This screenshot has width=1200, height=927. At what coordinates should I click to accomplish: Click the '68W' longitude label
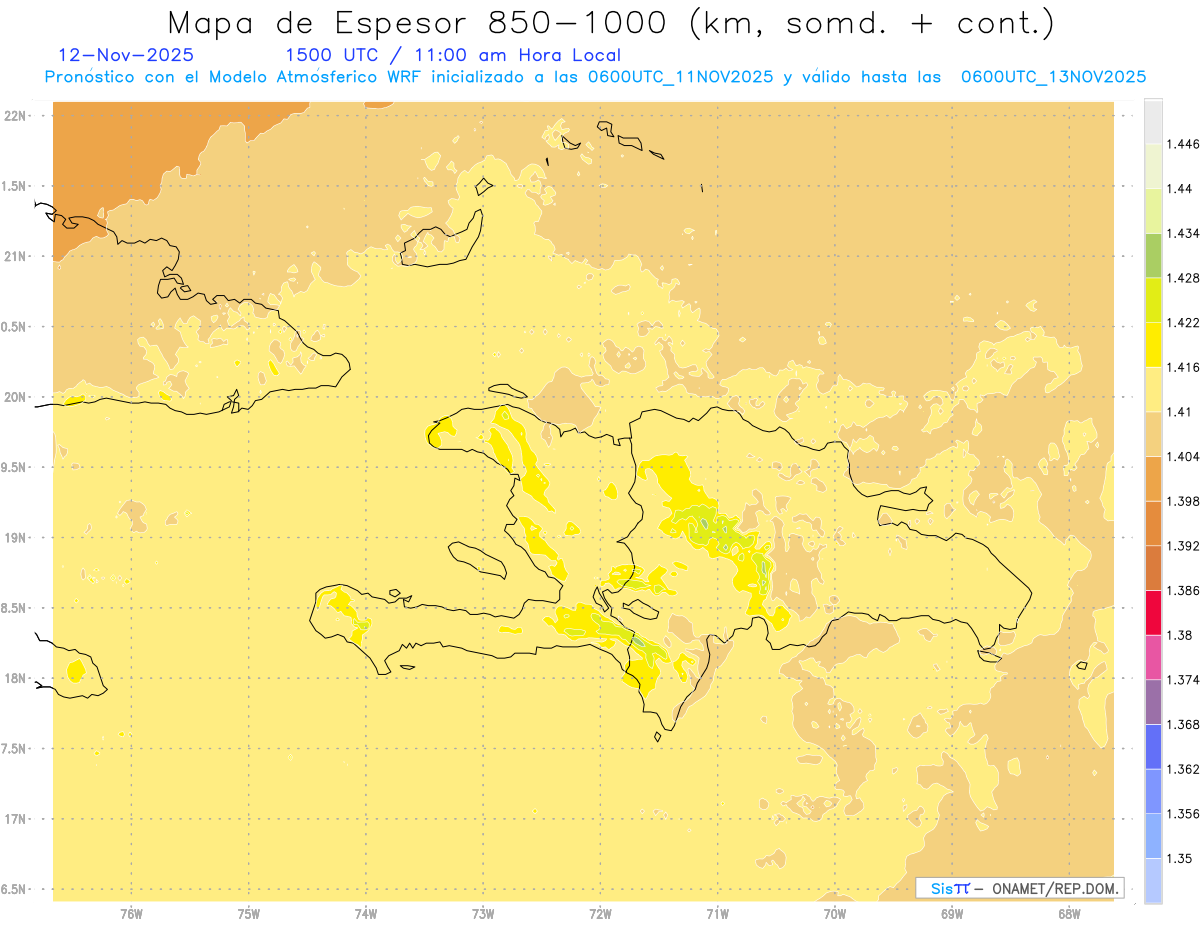click(1069, 914)
